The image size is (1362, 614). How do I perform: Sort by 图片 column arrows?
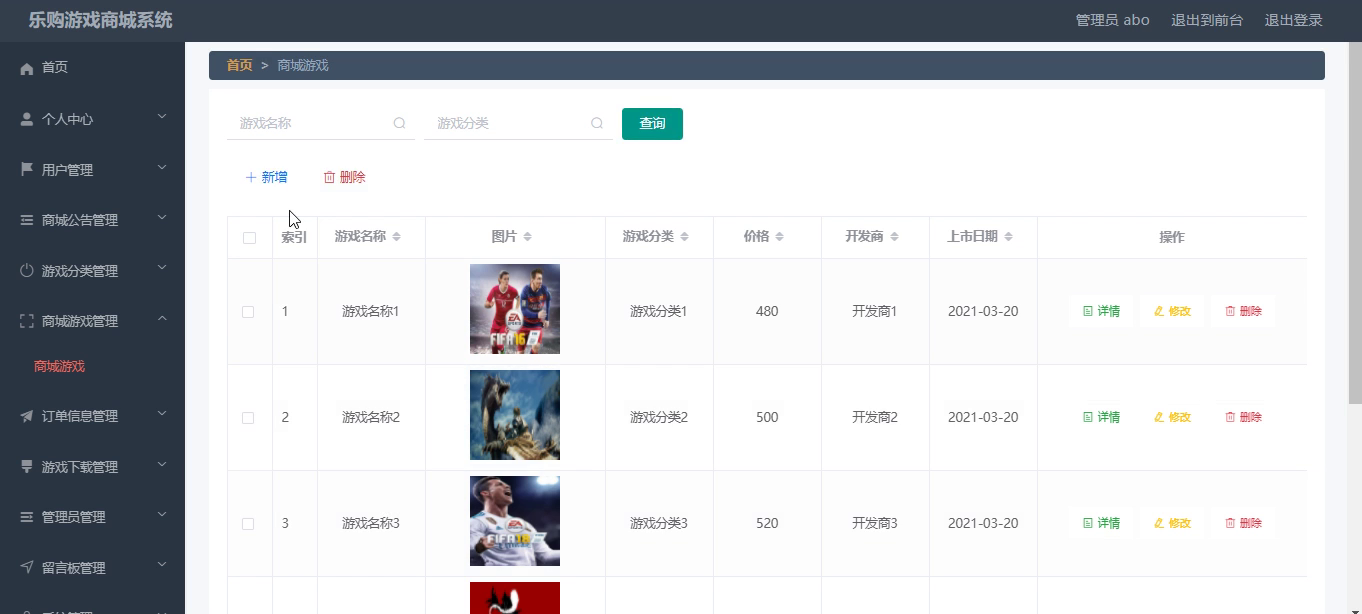527,237
